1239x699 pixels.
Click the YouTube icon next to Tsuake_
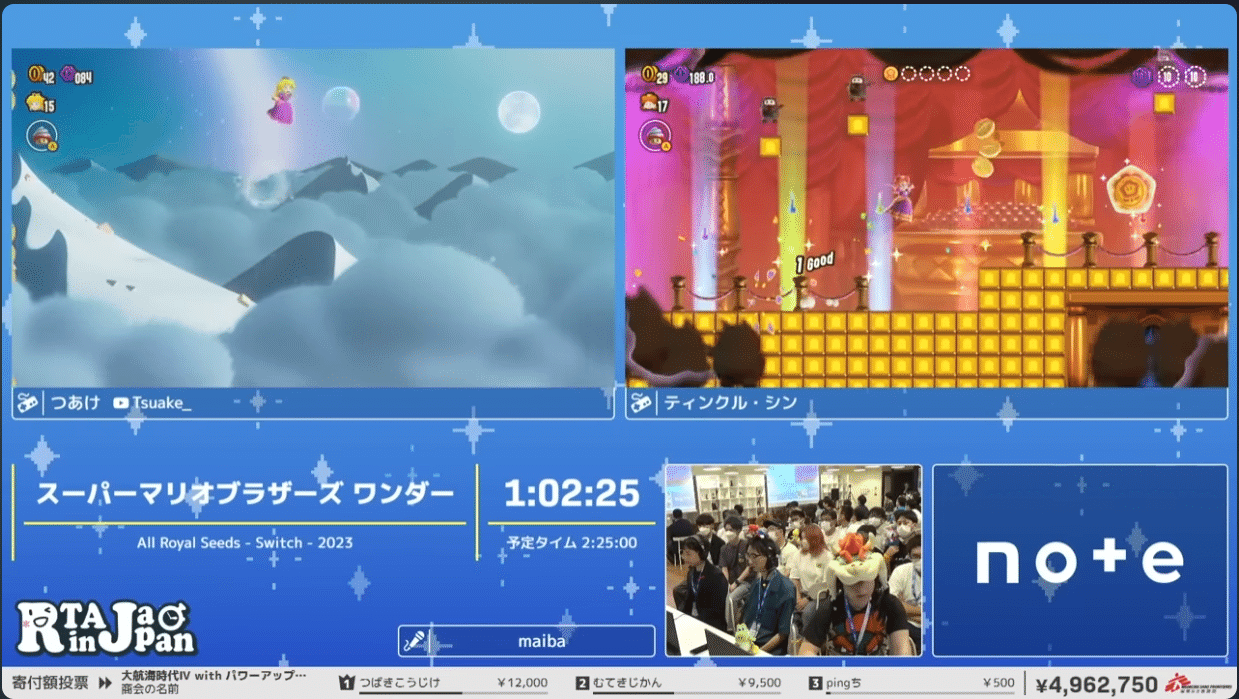coord(121,403)
